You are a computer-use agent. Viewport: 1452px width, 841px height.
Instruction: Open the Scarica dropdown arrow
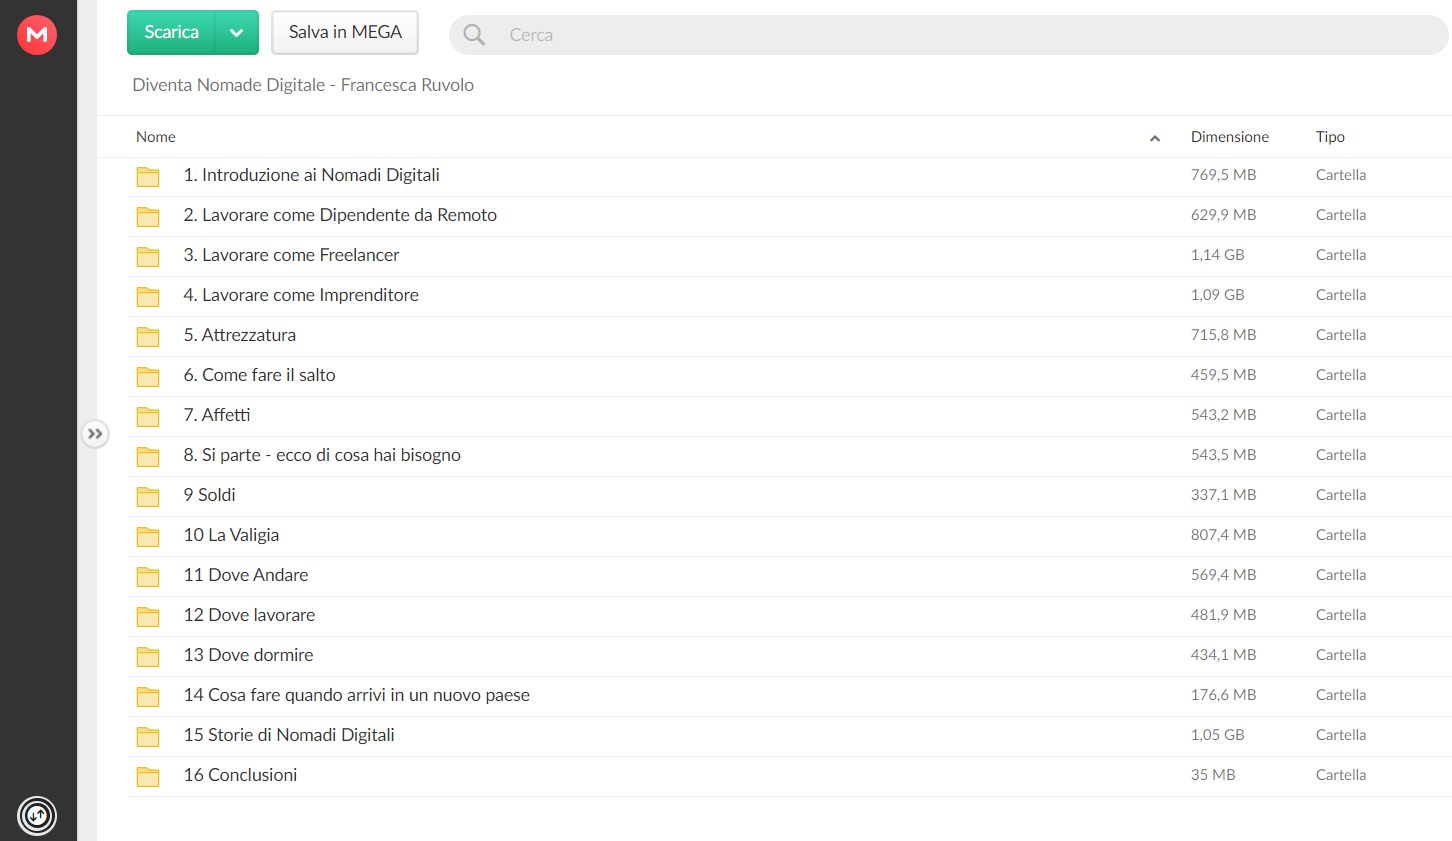(x=237, y=32)
